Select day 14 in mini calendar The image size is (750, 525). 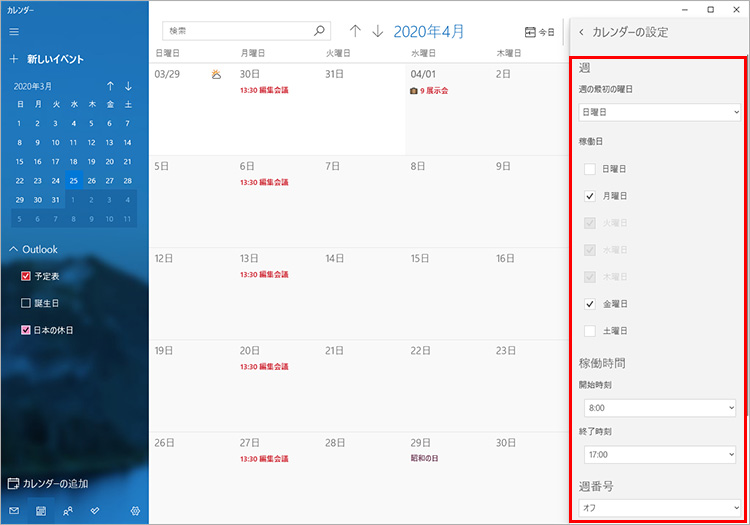pyautogui.click(x=127, y=142)
